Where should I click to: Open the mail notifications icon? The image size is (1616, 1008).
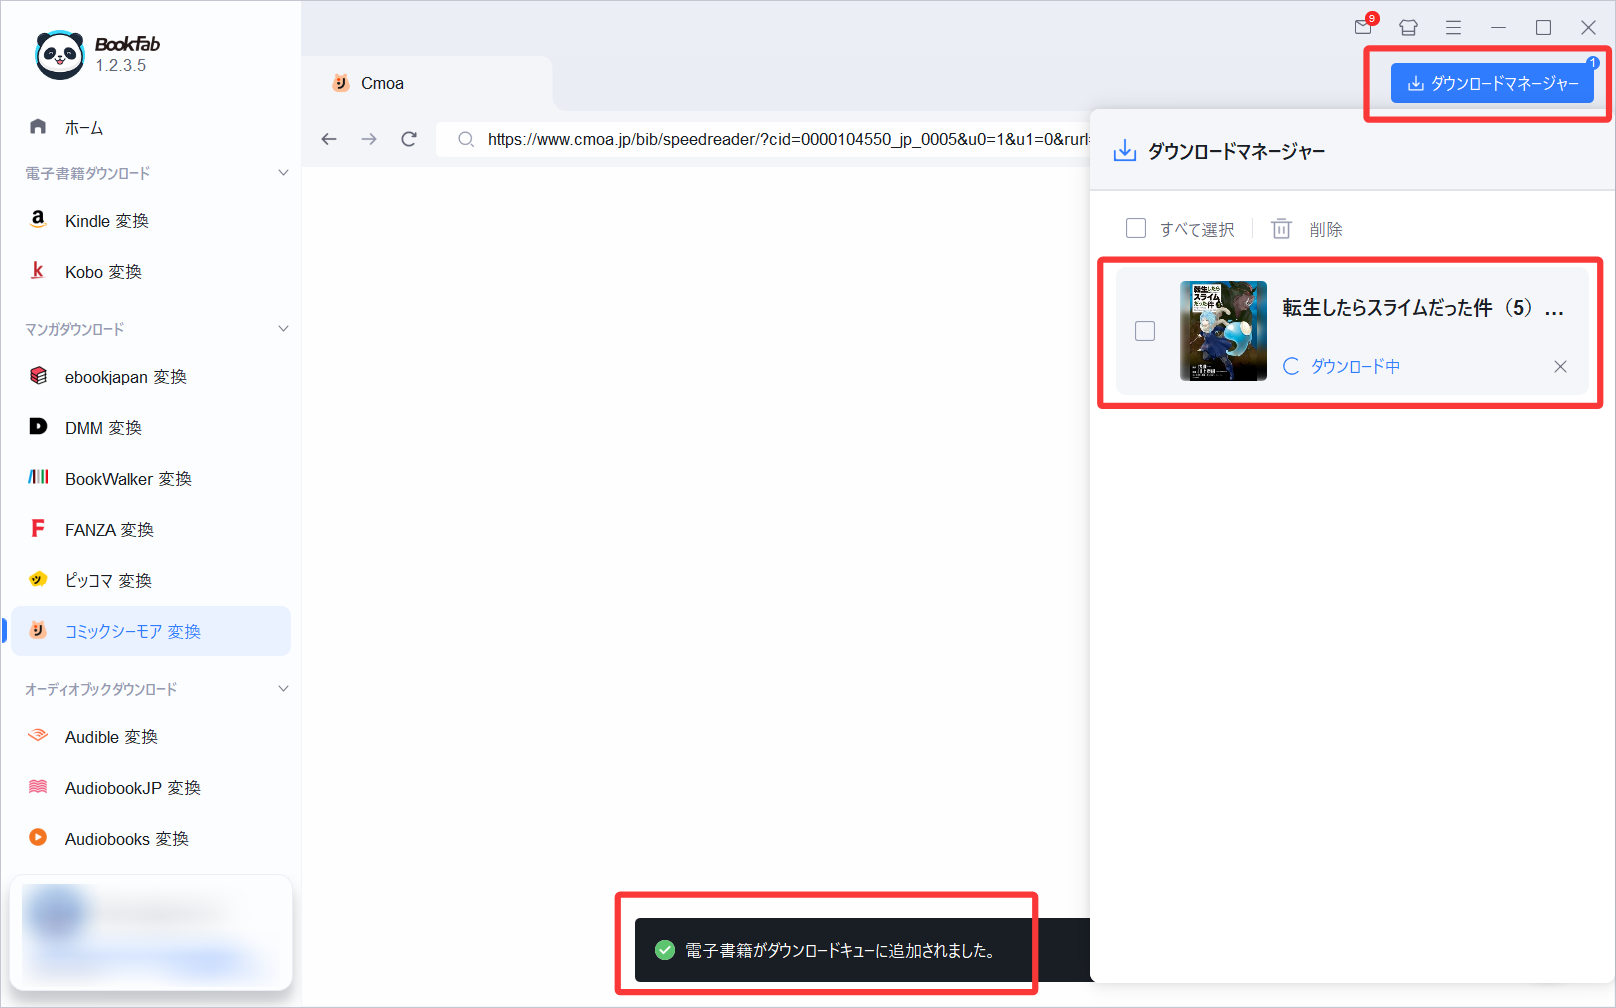pos(1364,26)
